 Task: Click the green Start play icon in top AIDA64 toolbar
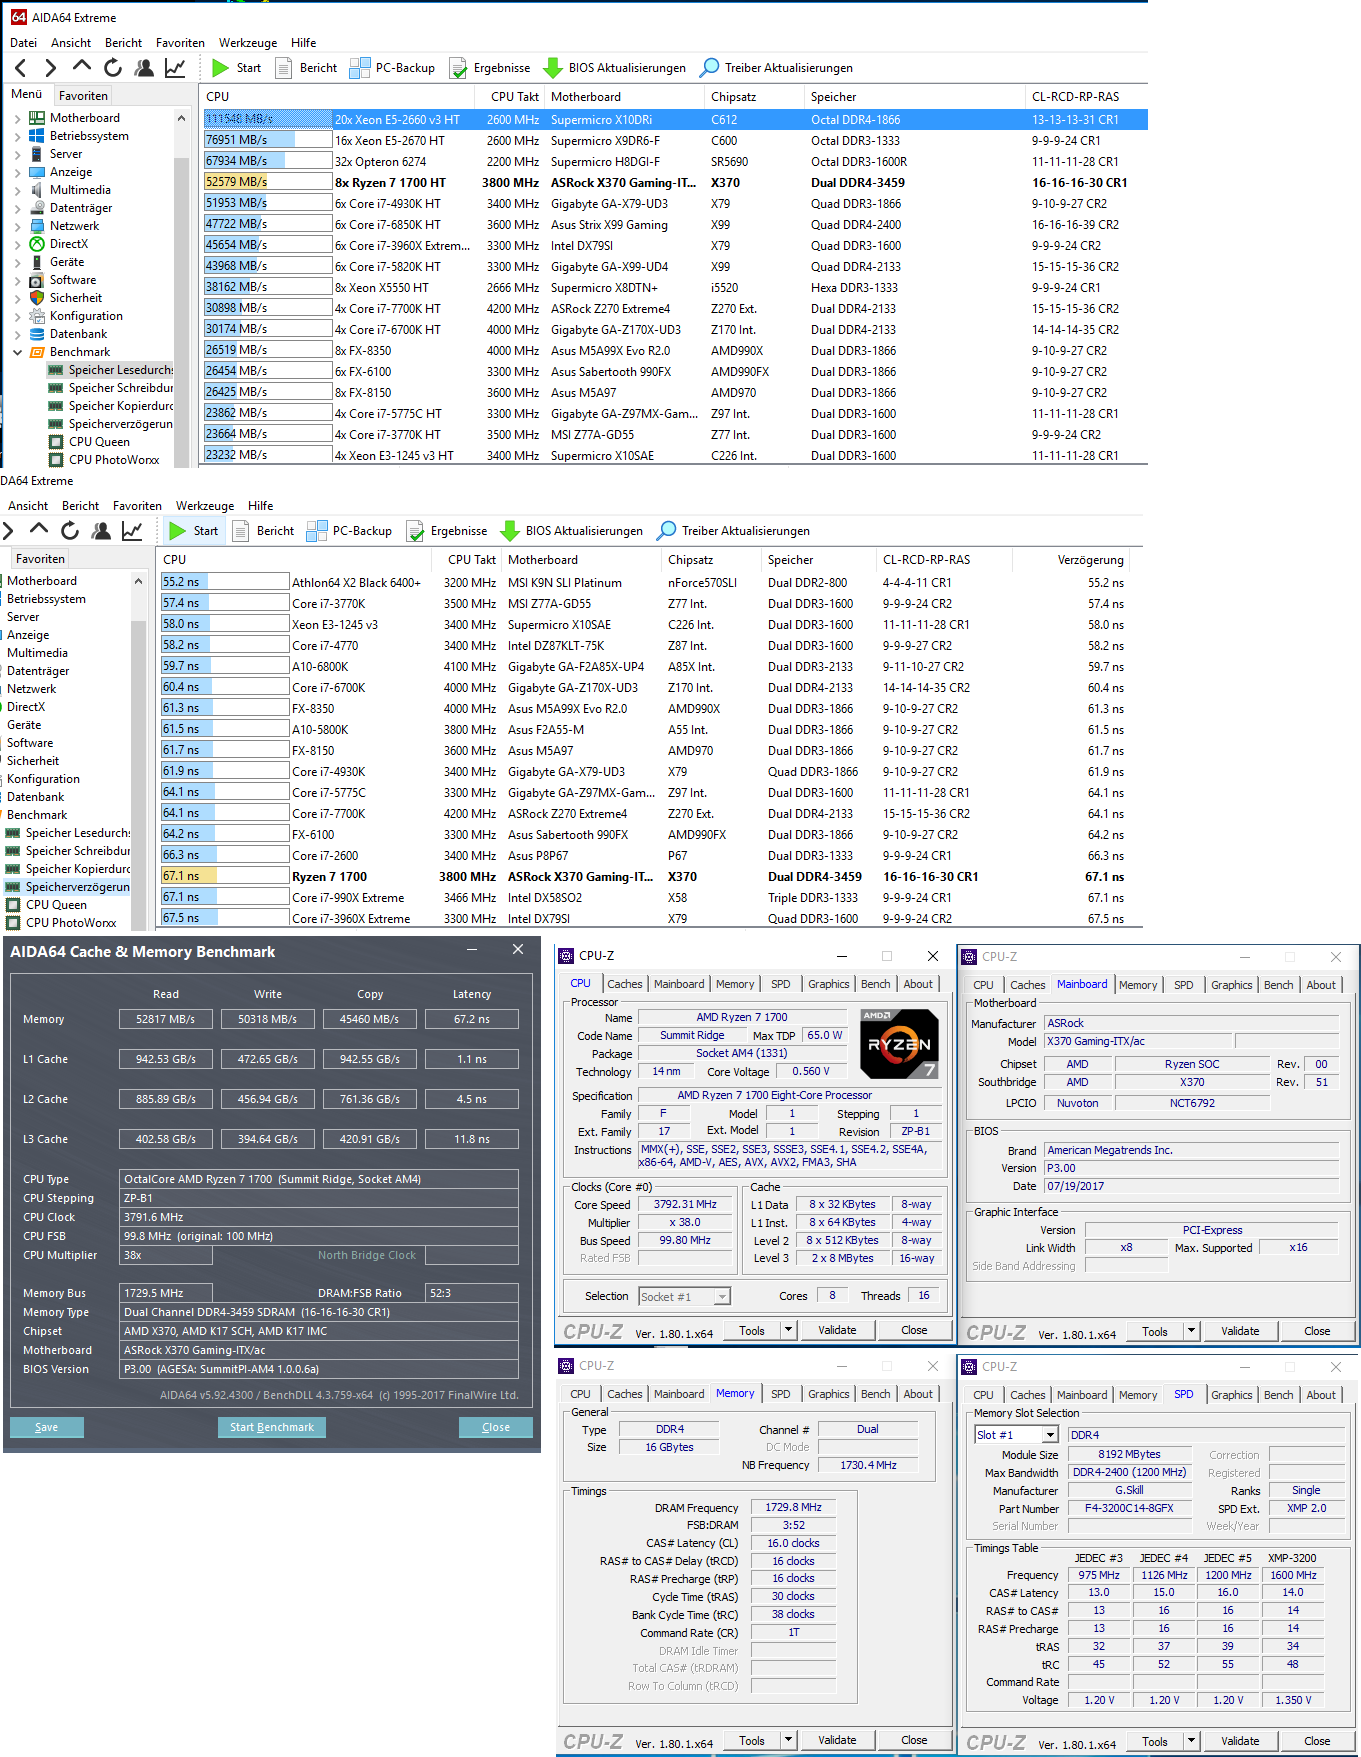click(x=221, y=68)
